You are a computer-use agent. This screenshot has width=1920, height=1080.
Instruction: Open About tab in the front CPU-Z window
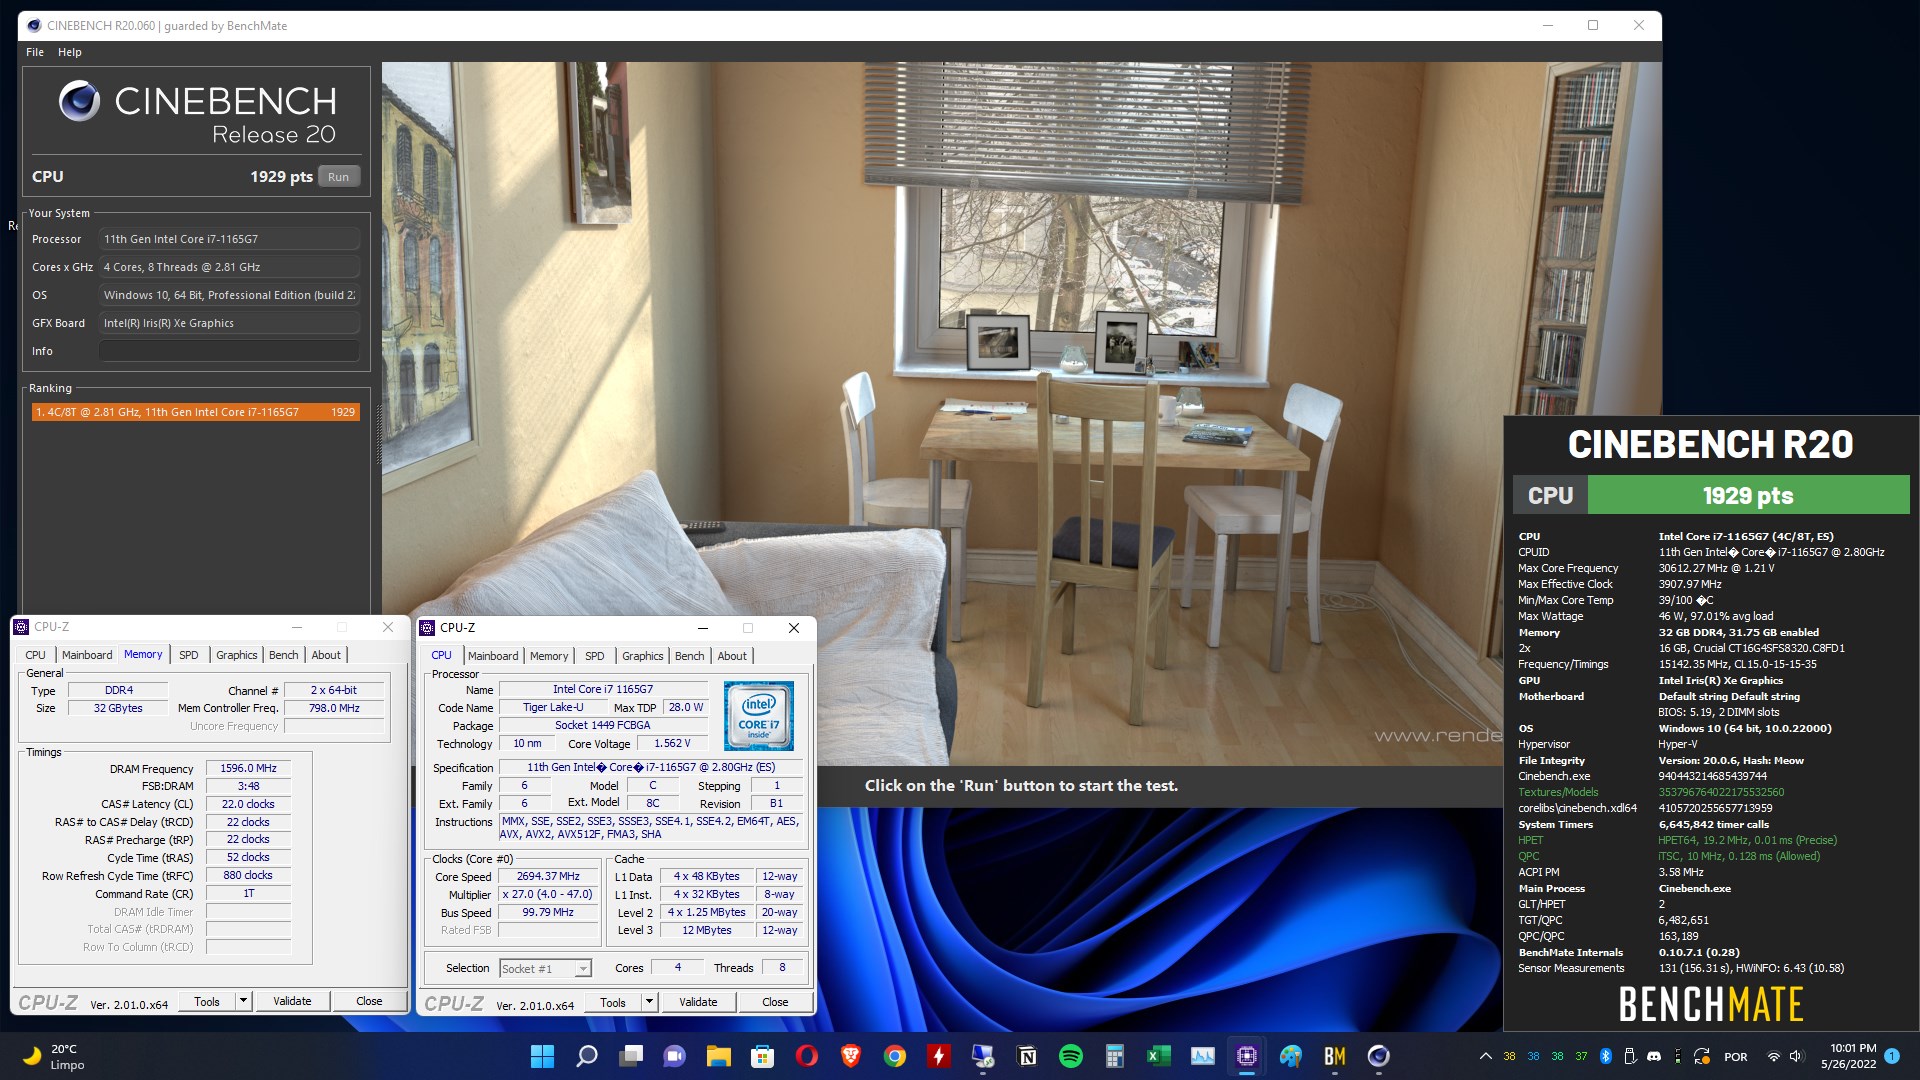click(732, 656)
